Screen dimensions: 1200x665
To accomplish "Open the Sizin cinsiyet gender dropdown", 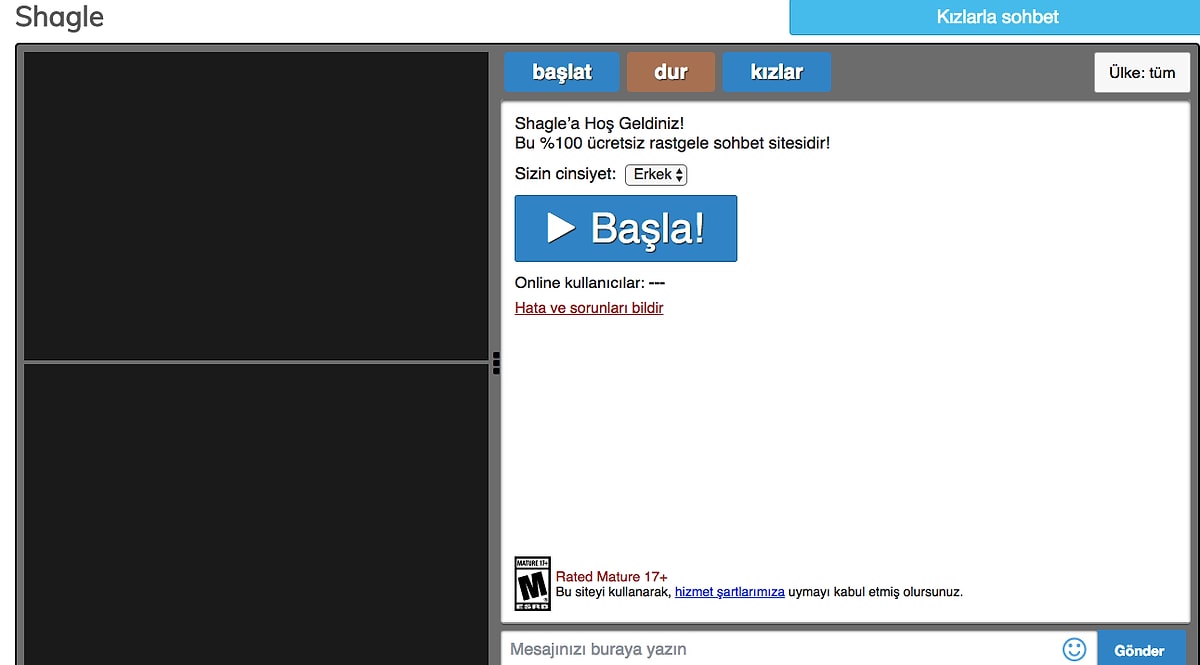I will (x=656, y=175).
